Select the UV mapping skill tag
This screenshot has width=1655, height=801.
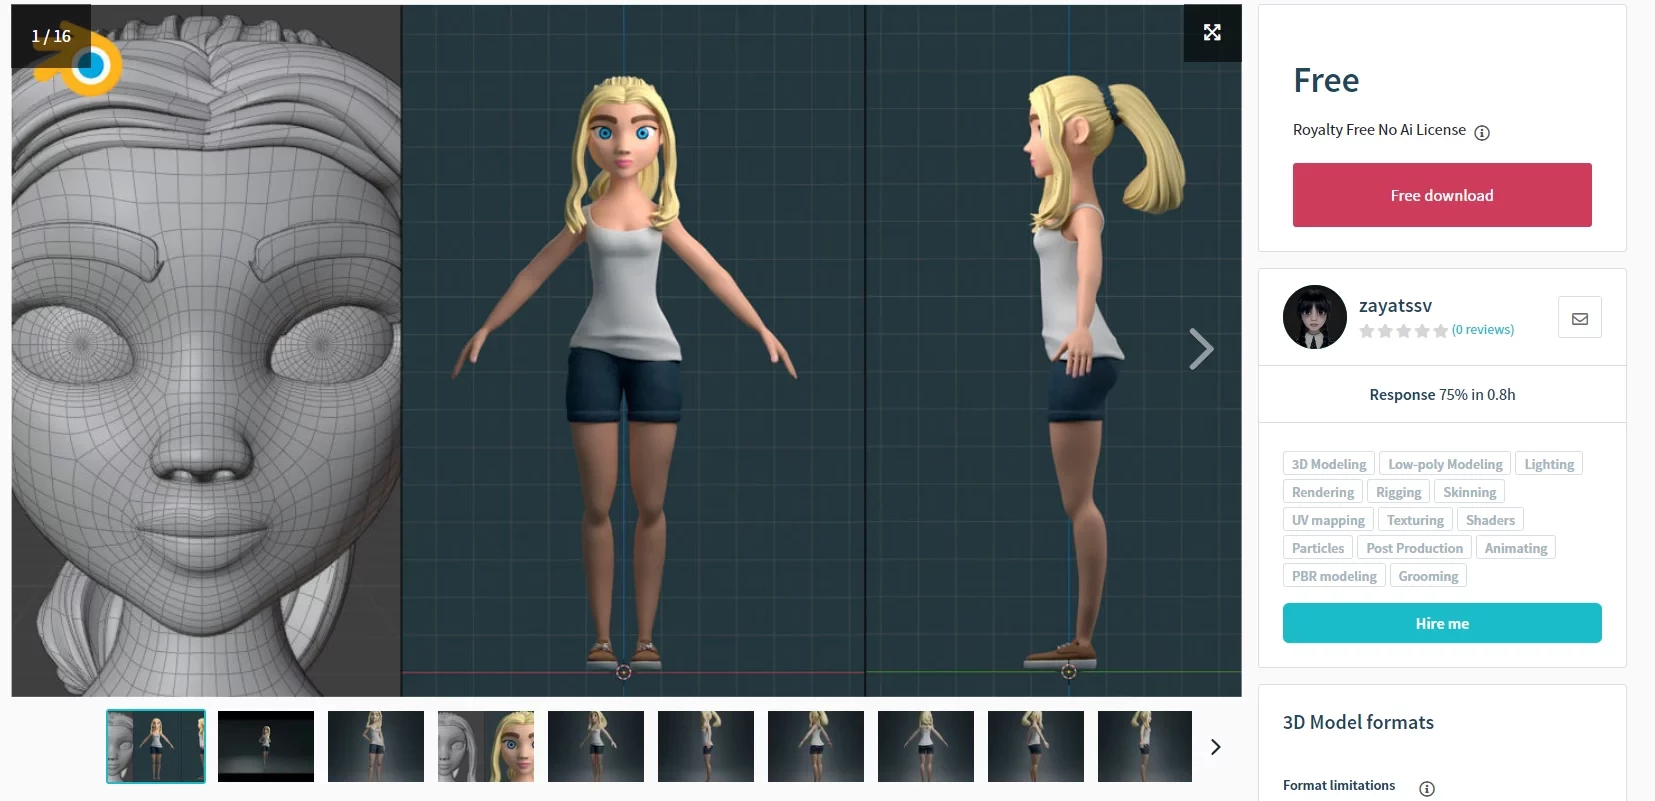pyautogui.click(x=1328, y=520)
